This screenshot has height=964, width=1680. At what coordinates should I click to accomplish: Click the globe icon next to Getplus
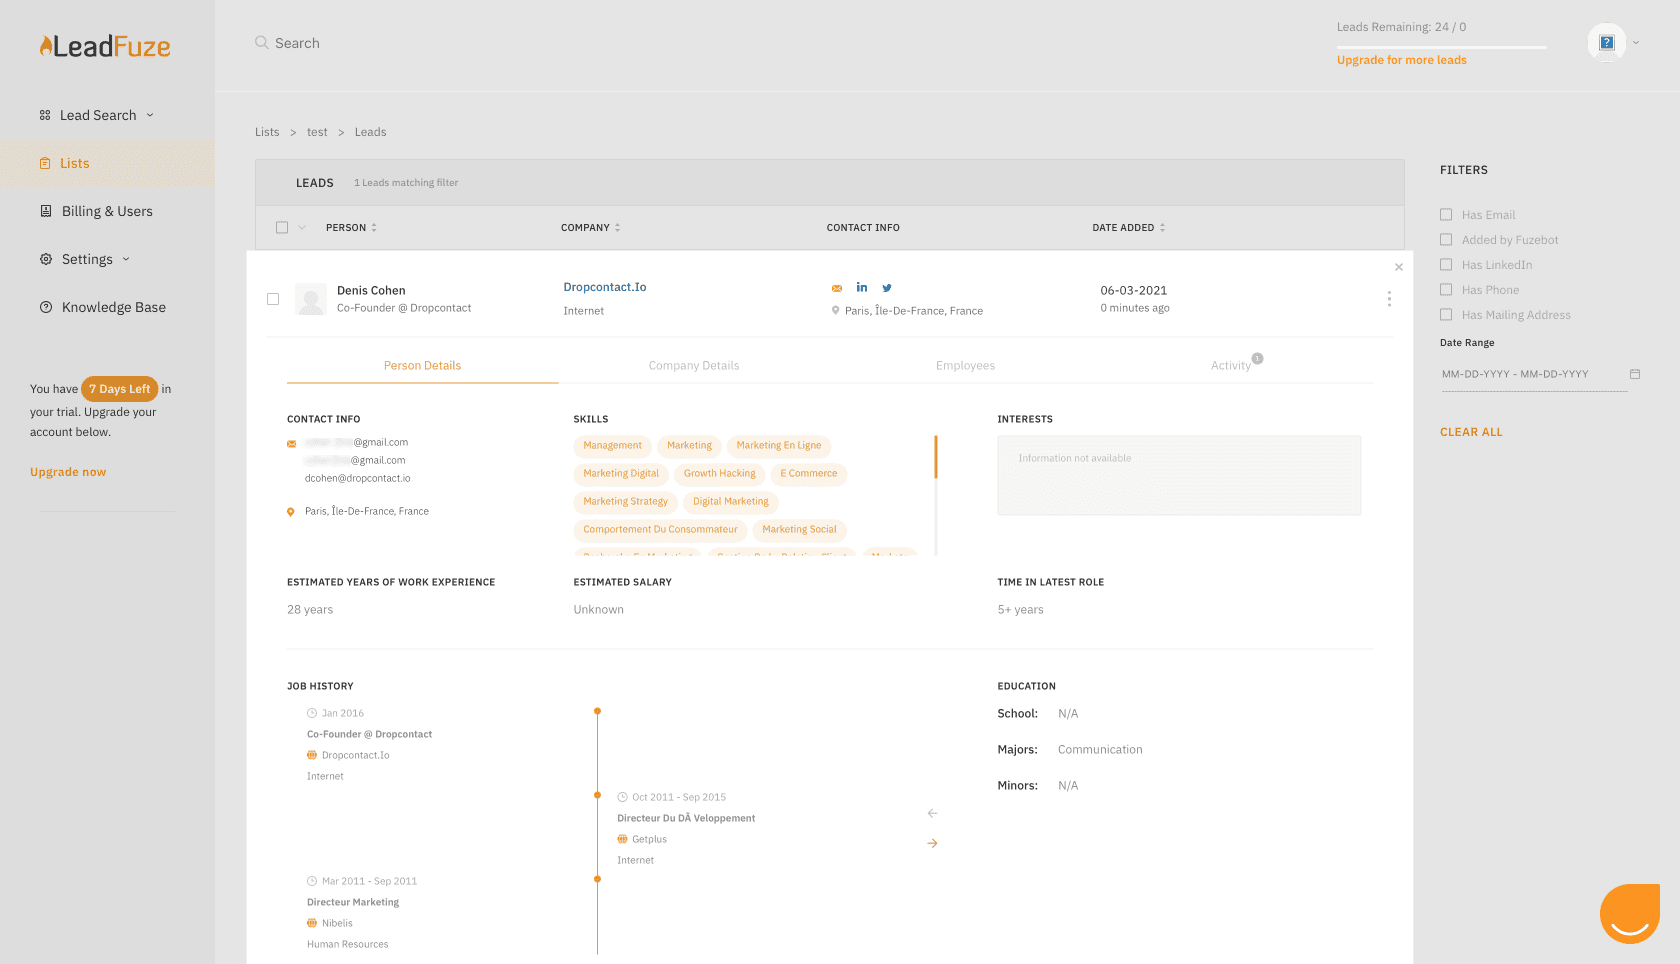pos(622,839)
